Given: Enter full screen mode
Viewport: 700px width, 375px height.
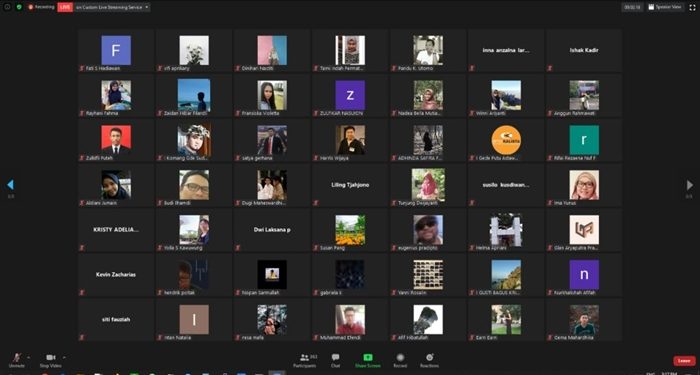Looking at the screenshot, I should pyautogui.click(x=693, y=7).
